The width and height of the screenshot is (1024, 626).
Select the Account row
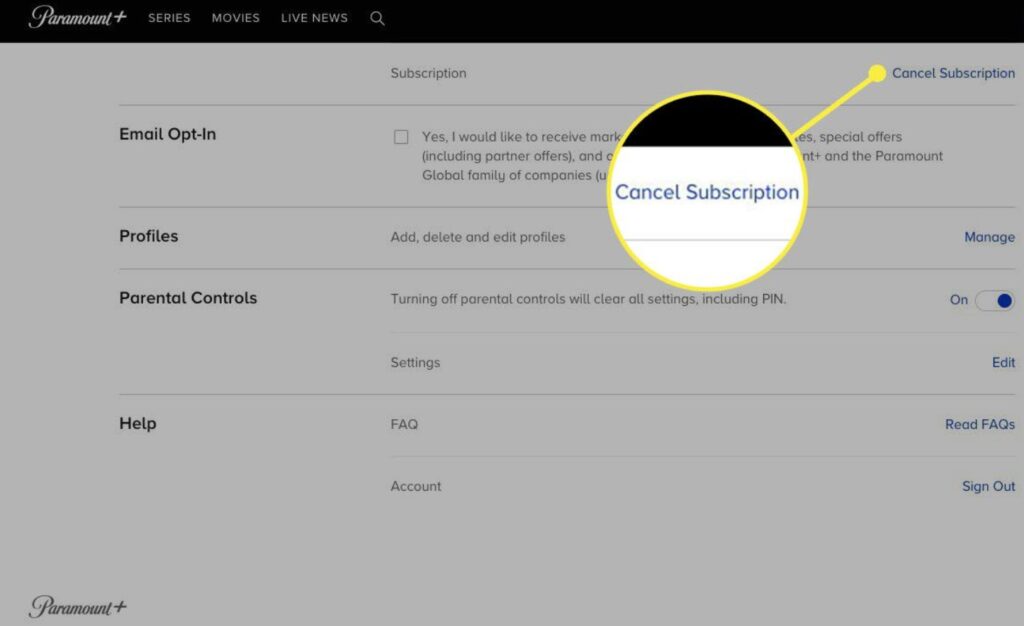(x=416, y=486)
